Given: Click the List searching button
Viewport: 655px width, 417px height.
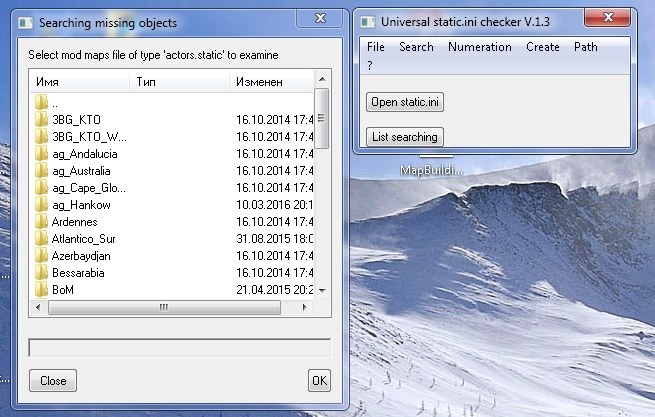Looking at the screenshot, I should pos(405,137).
